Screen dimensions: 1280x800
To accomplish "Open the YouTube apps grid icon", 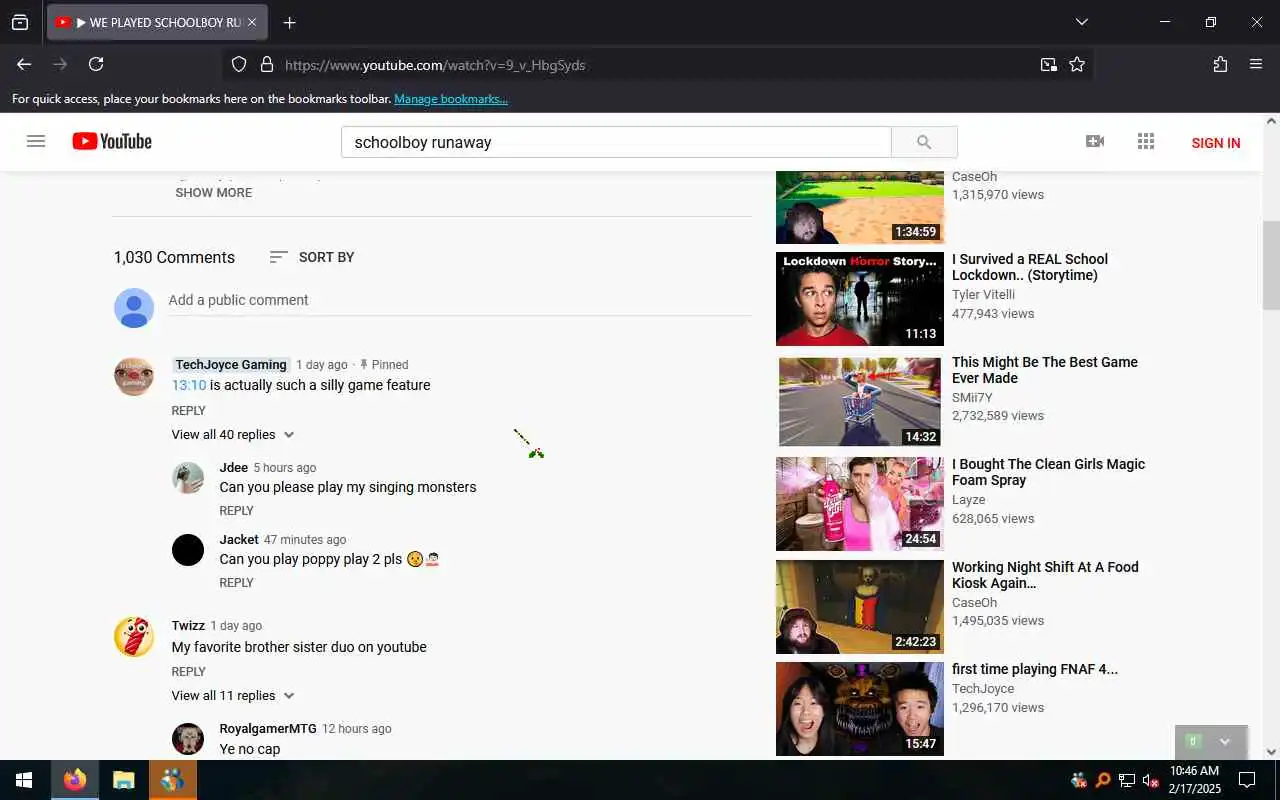I will tap(1146, 141).
